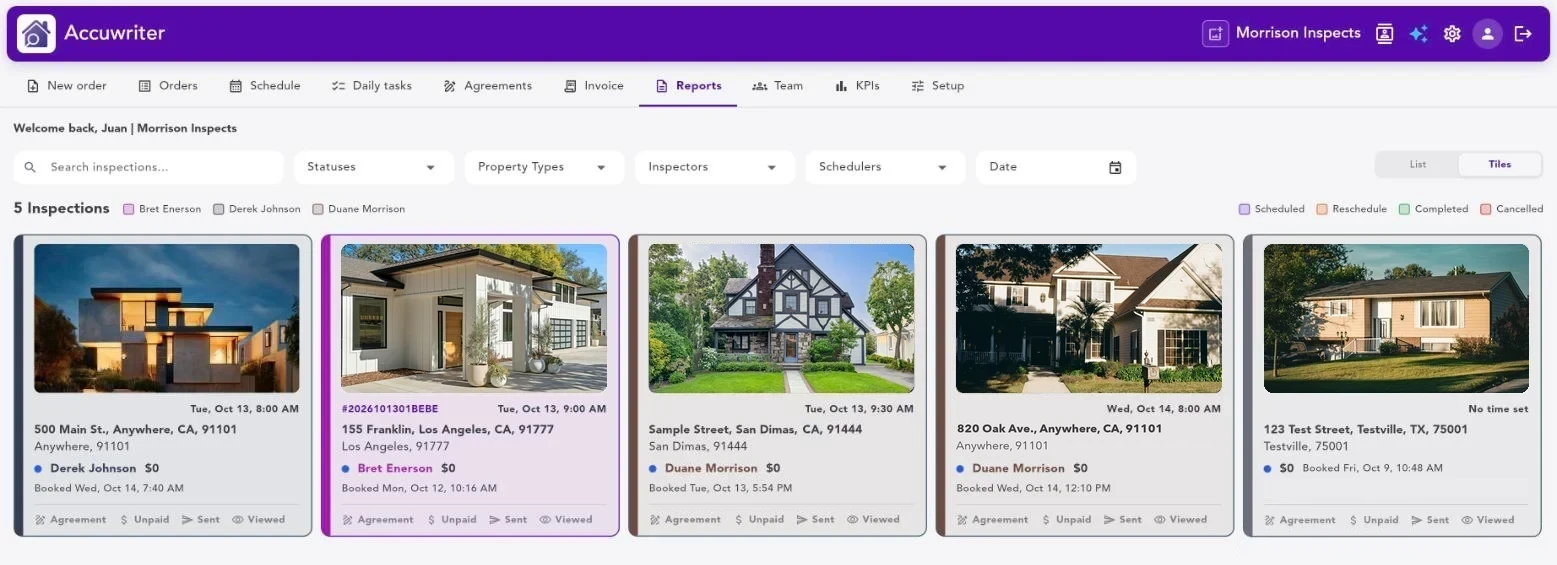The width and height of the screenshot is (1557, 565).
Task: Click Viewed on 820 Oak Ave. card
Action: coord(1180,520)
